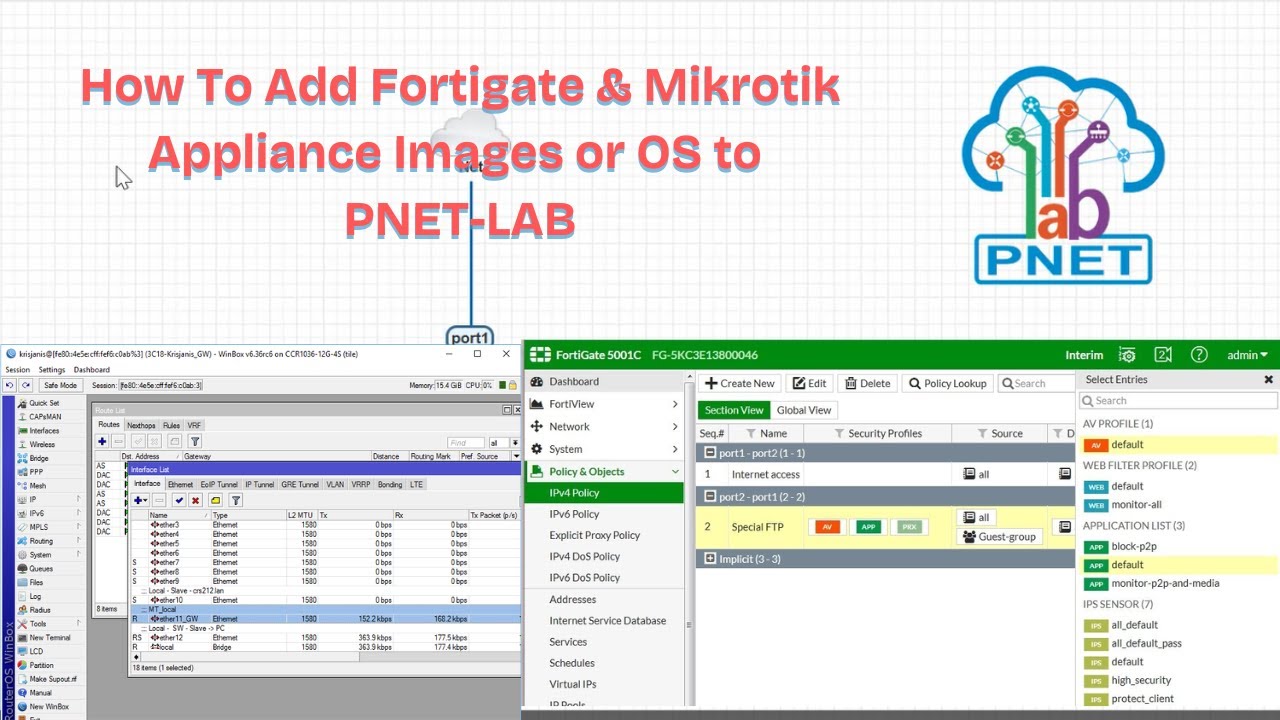Click blue checkmark enable icon in Interface List
The height and width of the screenshot is (720, 1280).
tap(179, 500)
